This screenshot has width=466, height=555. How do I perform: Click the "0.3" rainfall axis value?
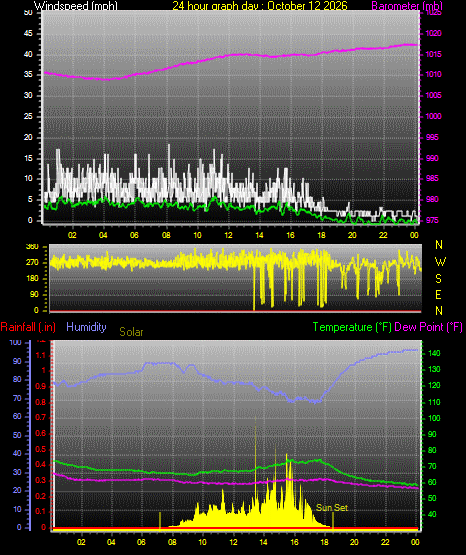click(41, 481)
